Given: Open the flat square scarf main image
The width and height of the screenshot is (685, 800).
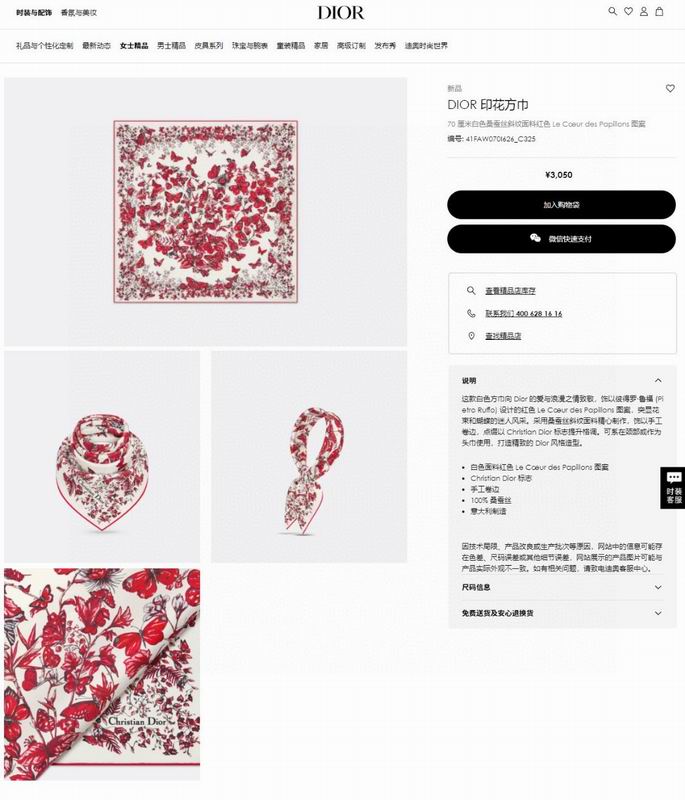Looking at the screenshot, I should click(x=206, y=212).
